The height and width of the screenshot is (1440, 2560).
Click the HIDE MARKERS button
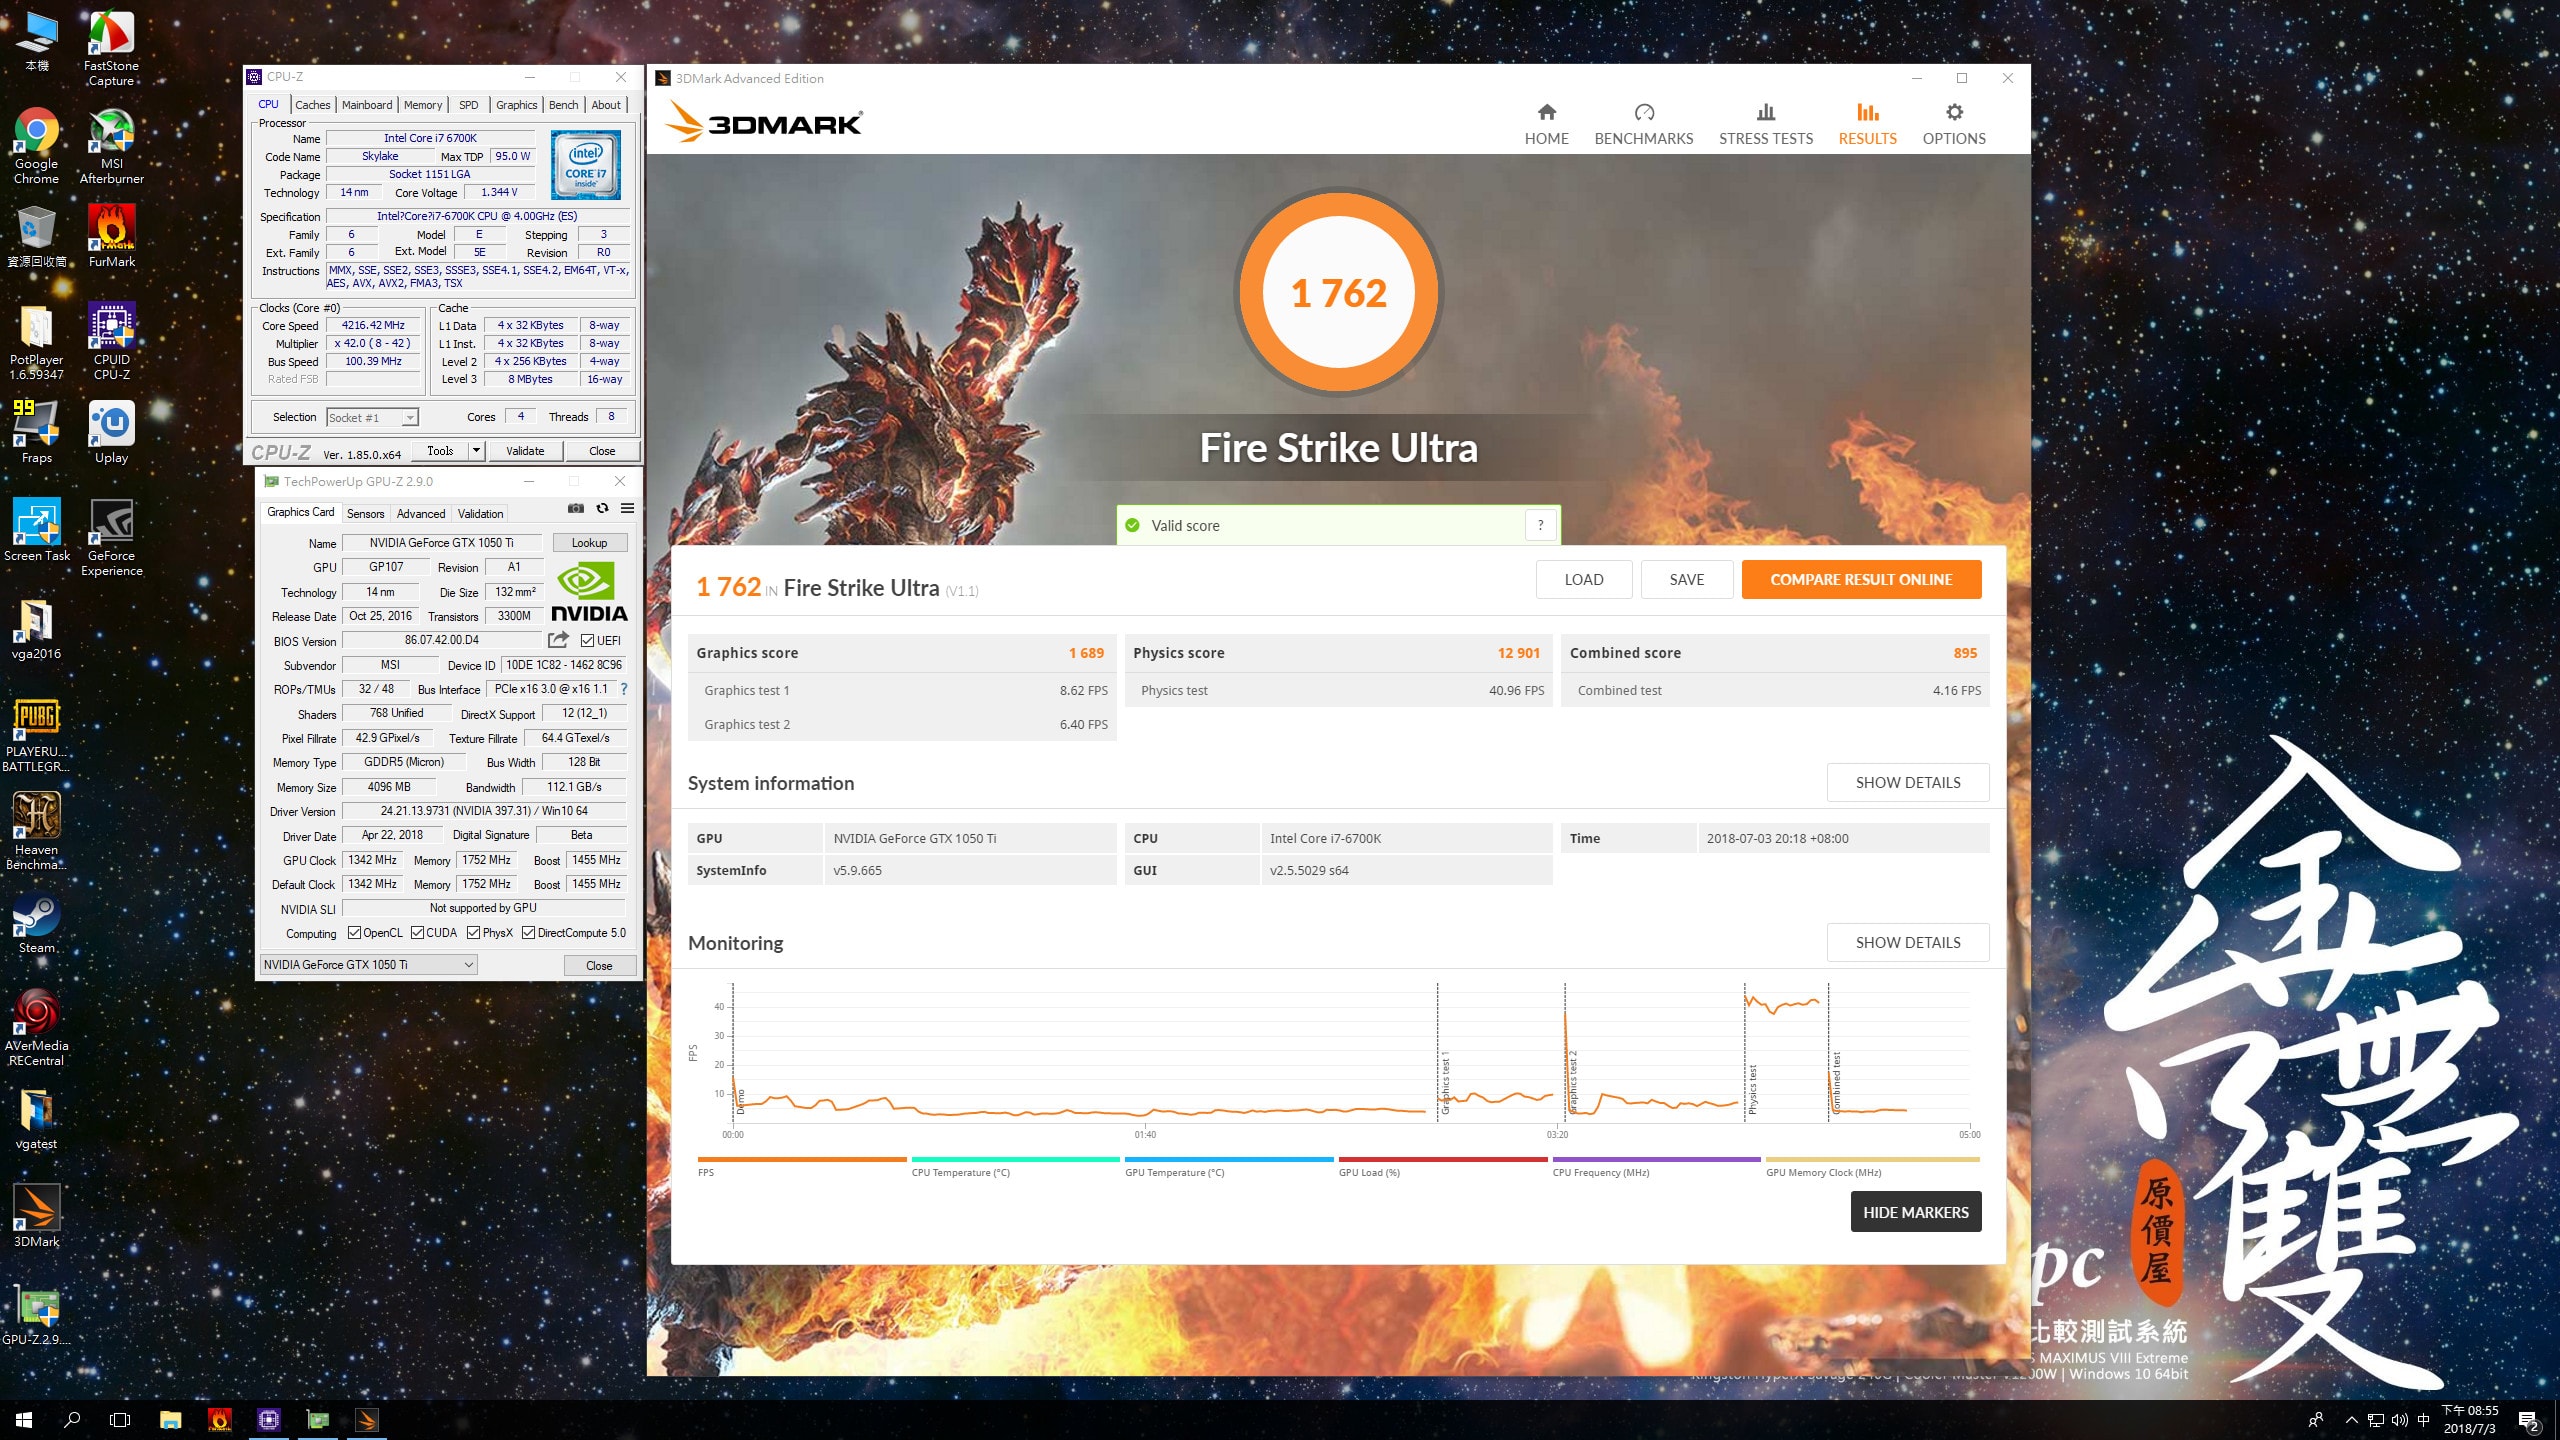coord(1916,1212)
